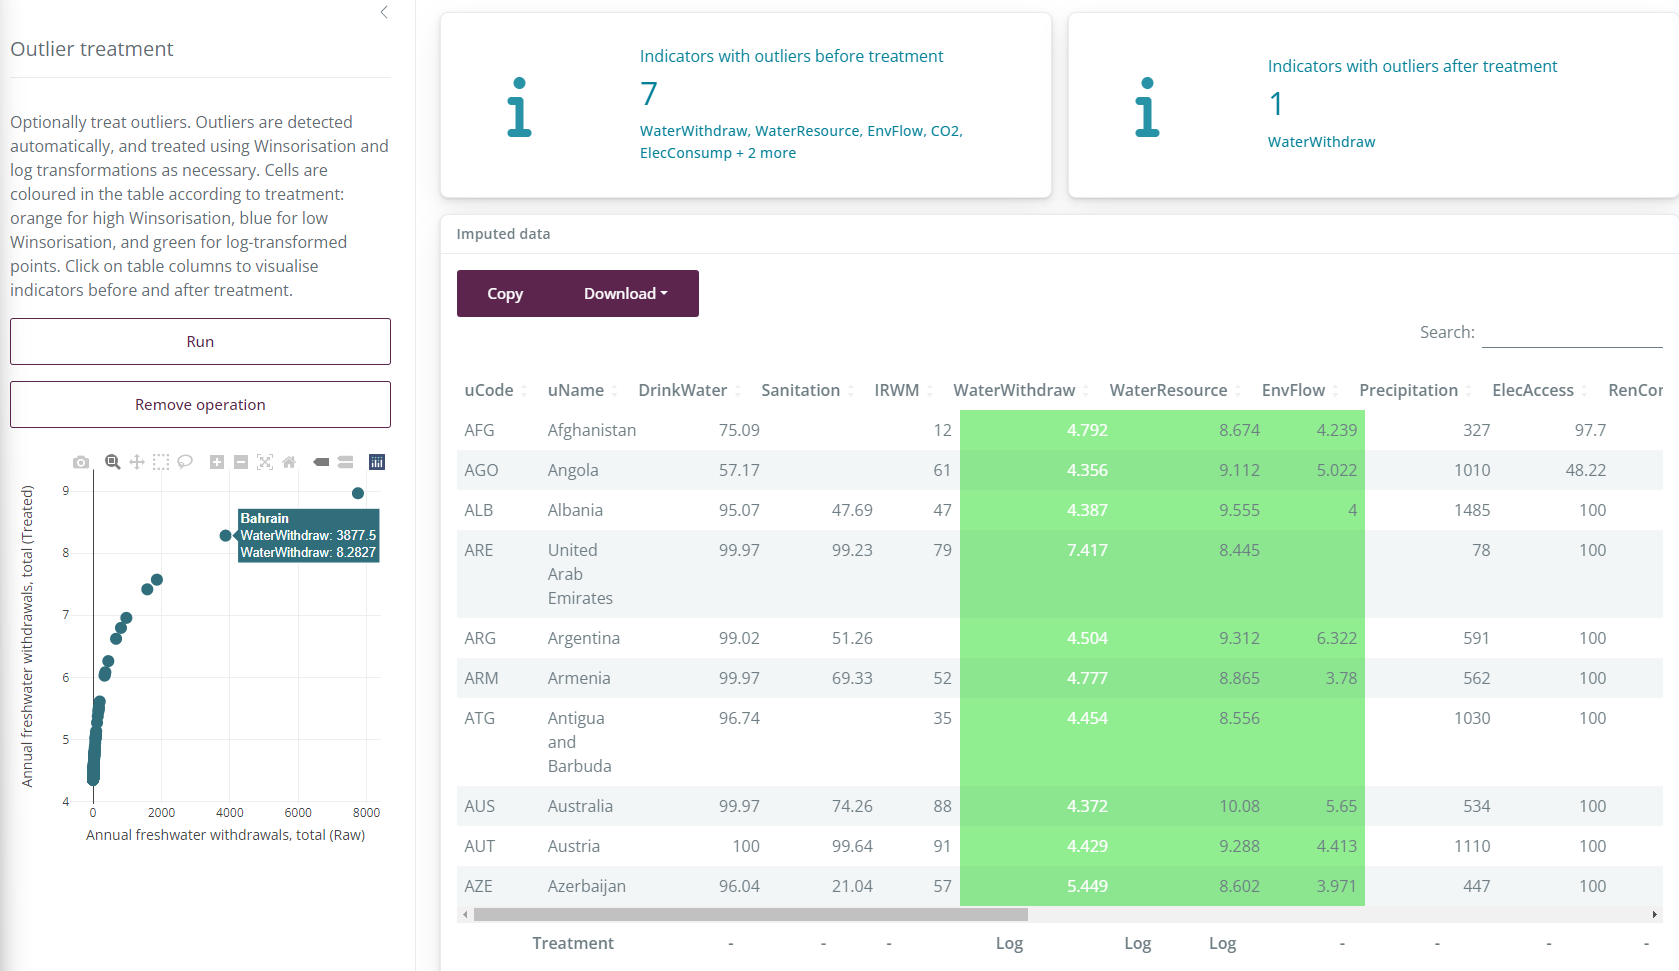
Task: Click the Bahrain data point in the plot
Action: pos(225,536)
